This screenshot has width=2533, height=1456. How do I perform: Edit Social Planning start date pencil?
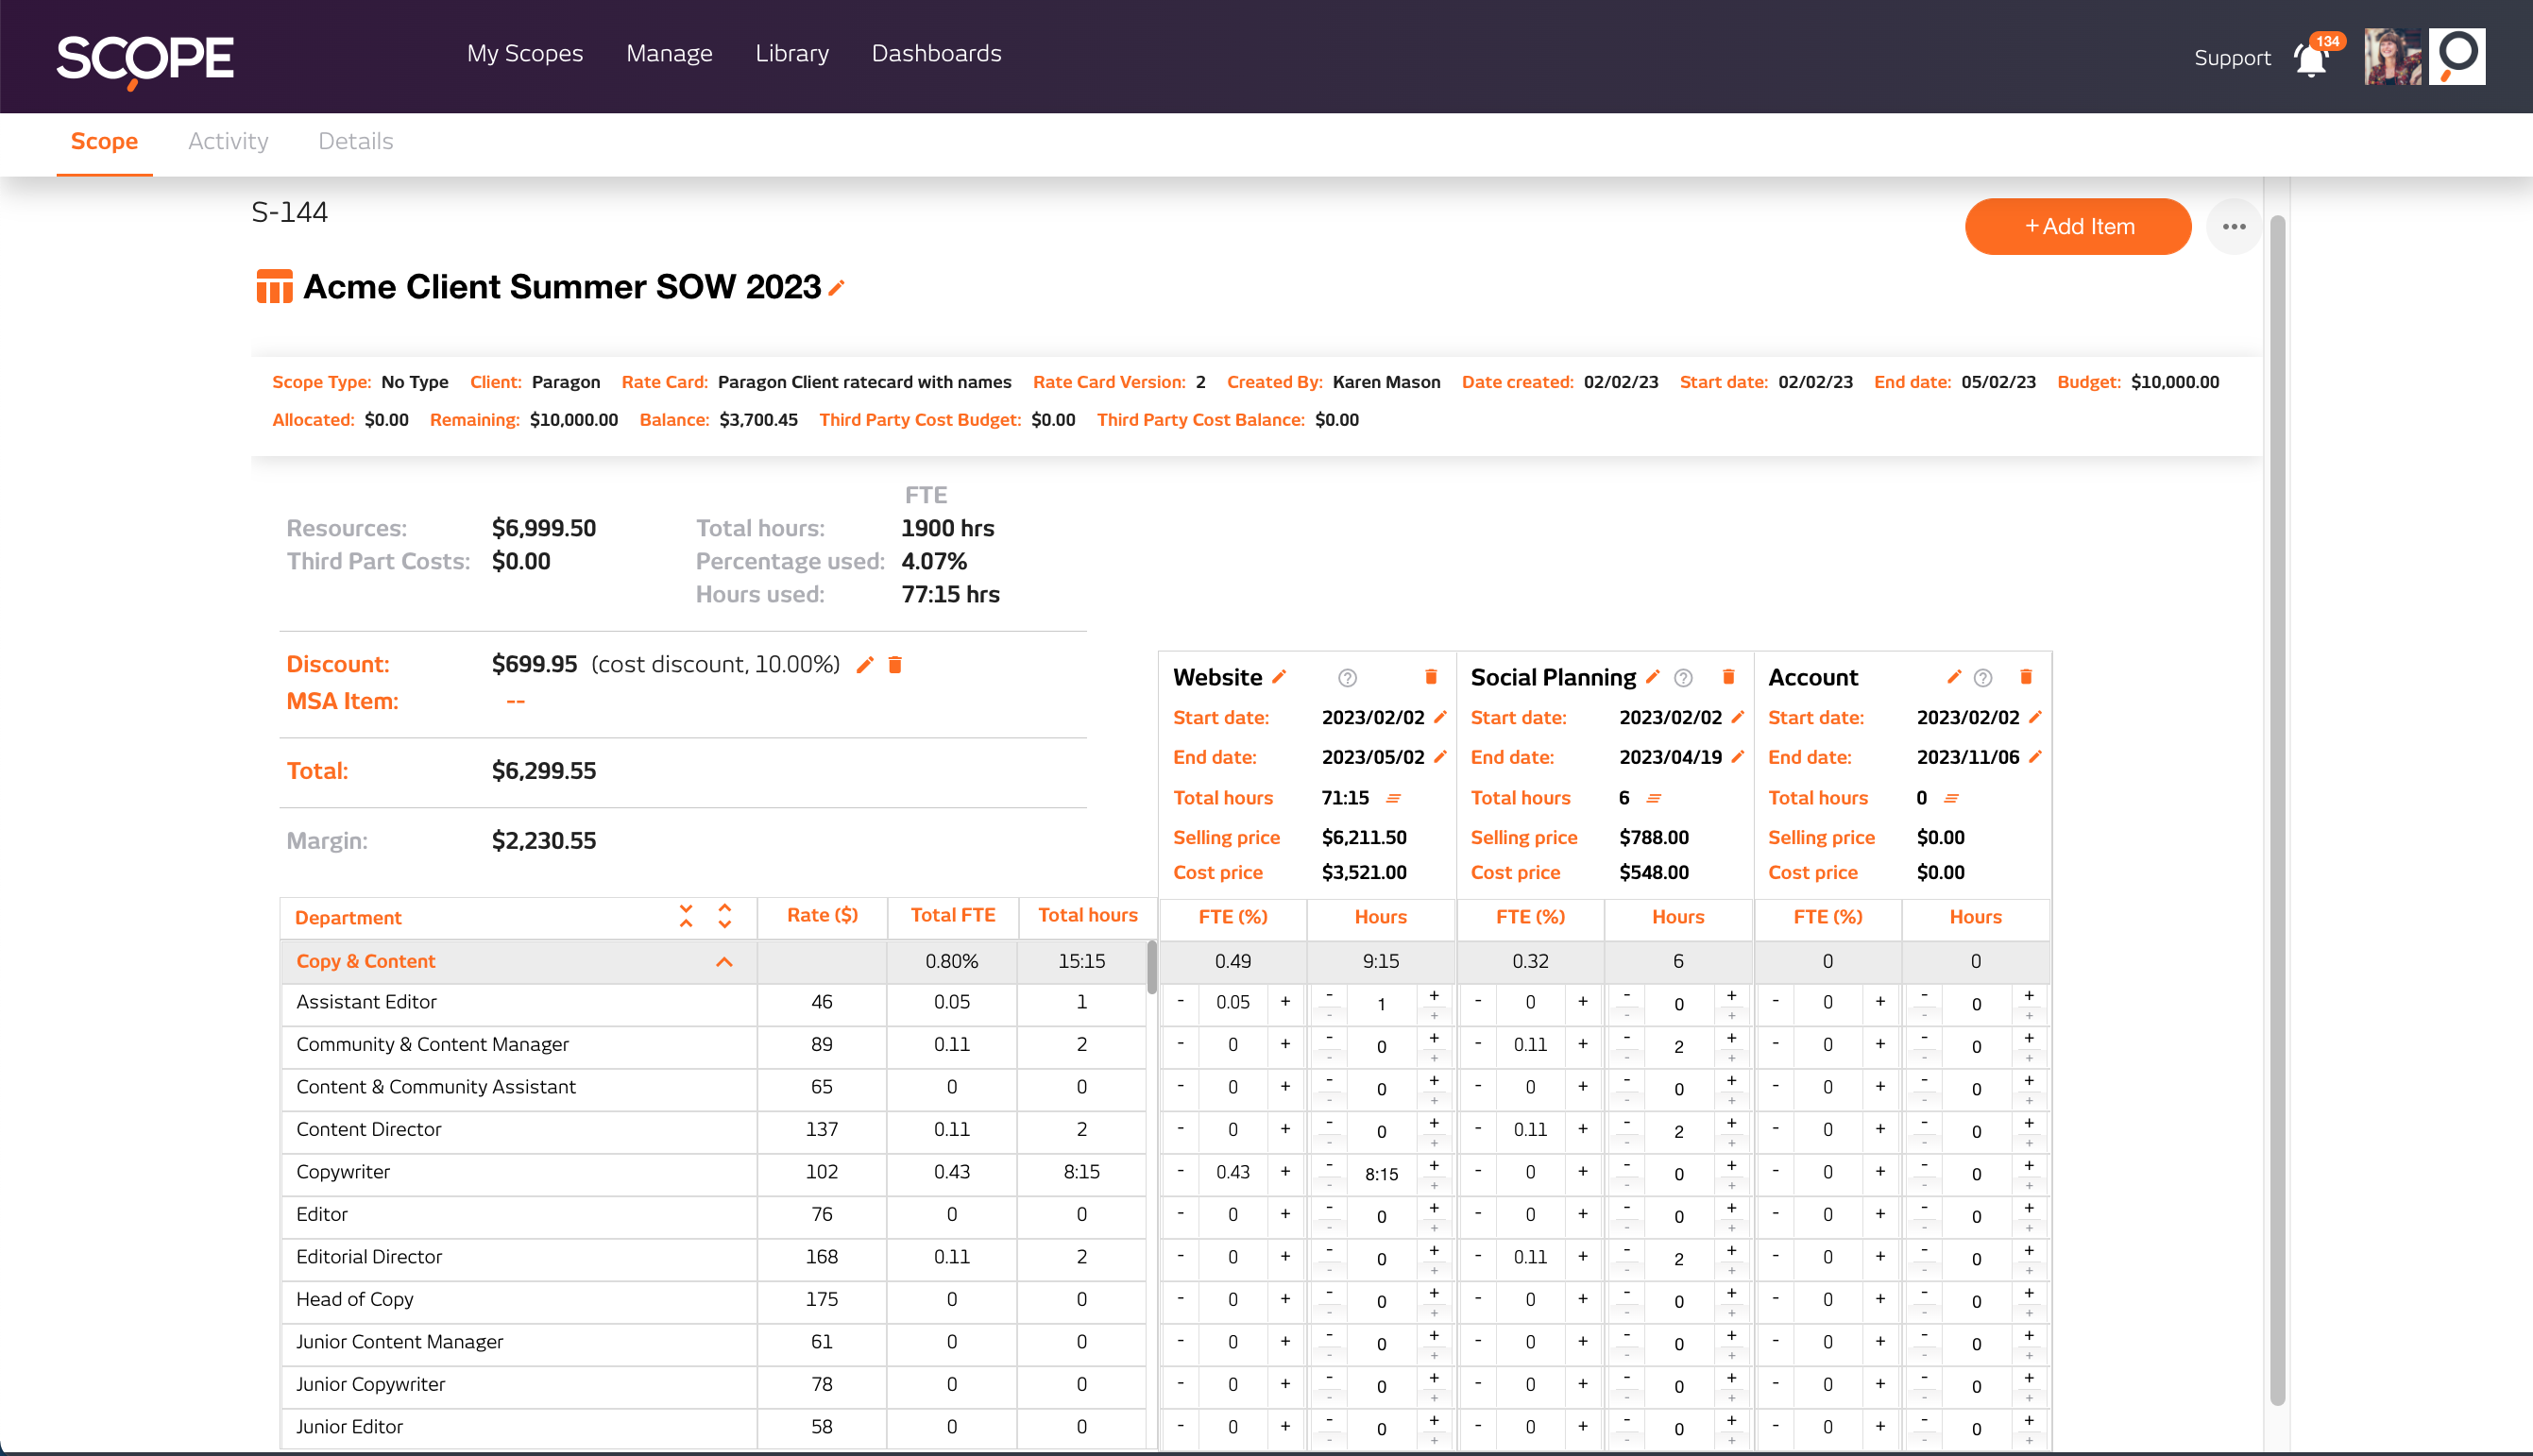click(x=1738, y=717)
